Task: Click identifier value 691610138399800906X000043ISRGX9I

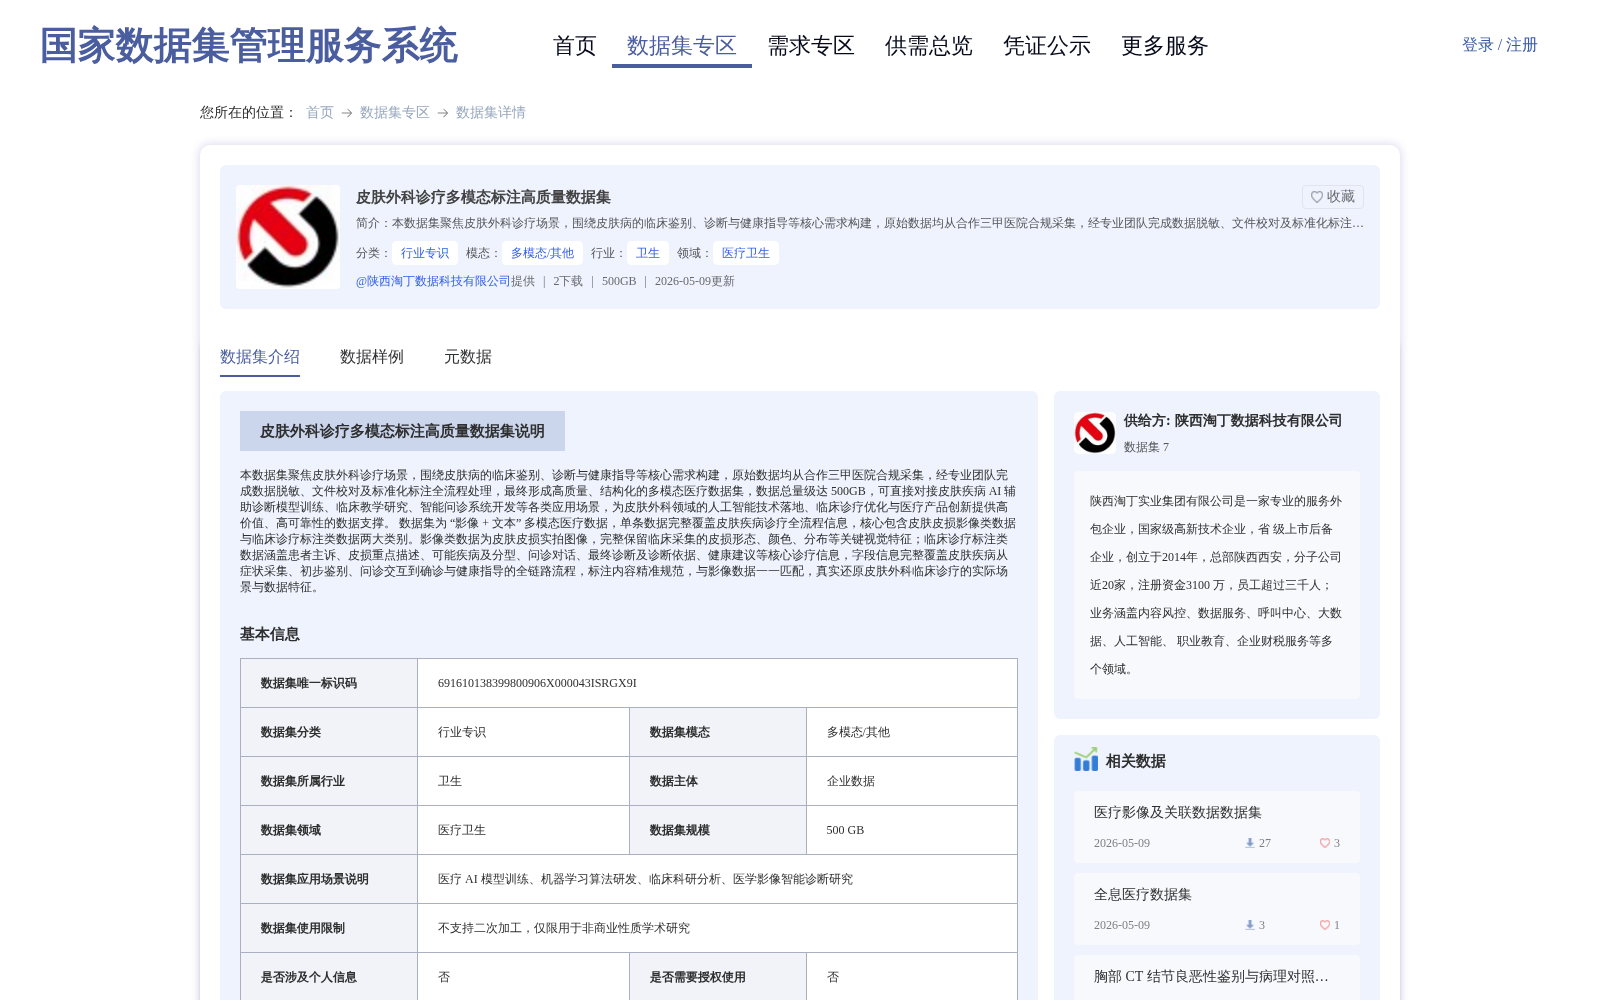Action: pyautogui.click(x=537, y=683)
